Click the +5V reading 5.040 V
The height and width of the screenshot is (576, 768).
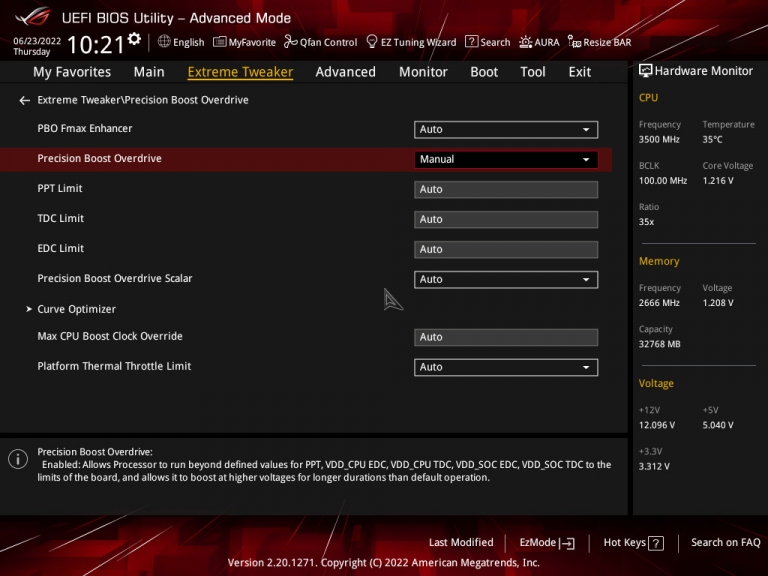click(x=718, y=425)
